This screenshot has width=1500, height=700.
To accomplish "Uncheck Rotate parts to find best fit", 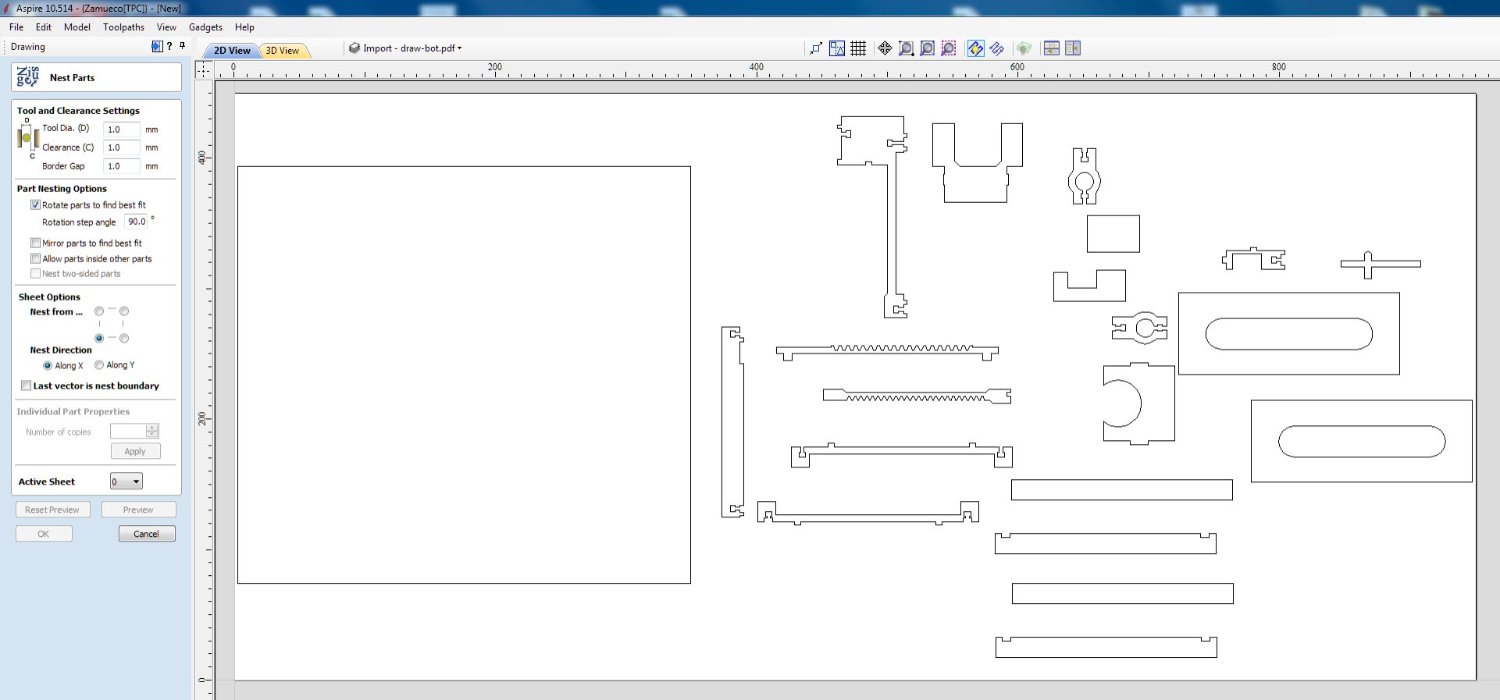I will (36, 205).
